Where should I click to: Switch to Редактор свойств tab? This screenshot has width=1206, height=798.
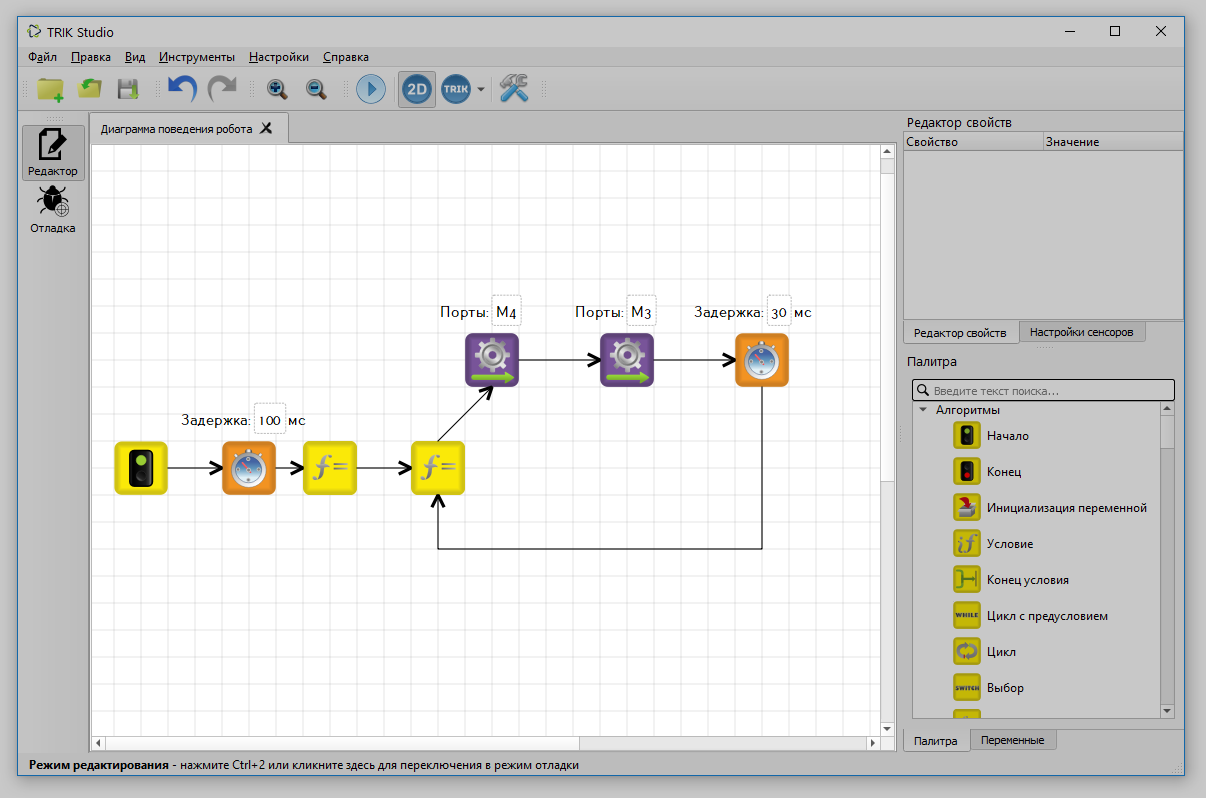pos(960,332)
